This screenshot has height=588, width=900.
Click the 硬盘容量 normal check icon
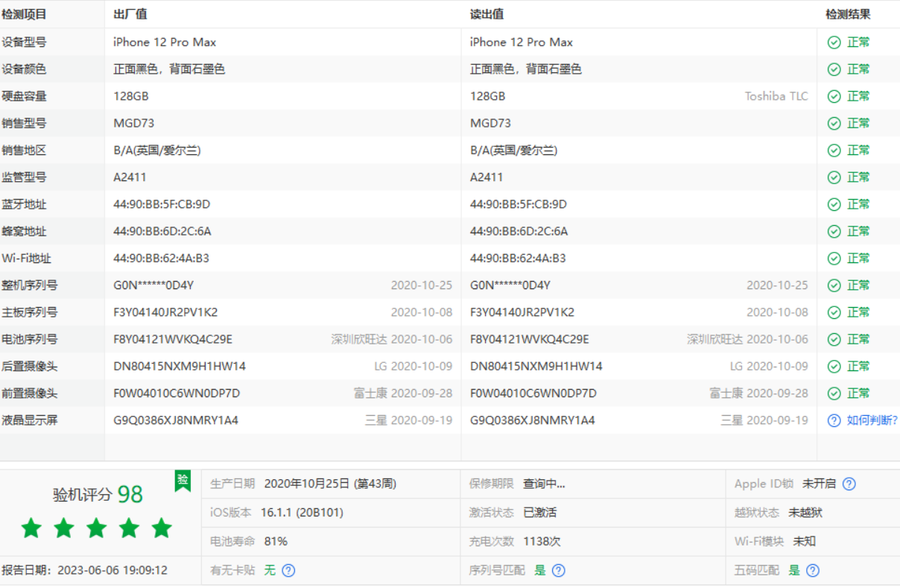[834, 96]
